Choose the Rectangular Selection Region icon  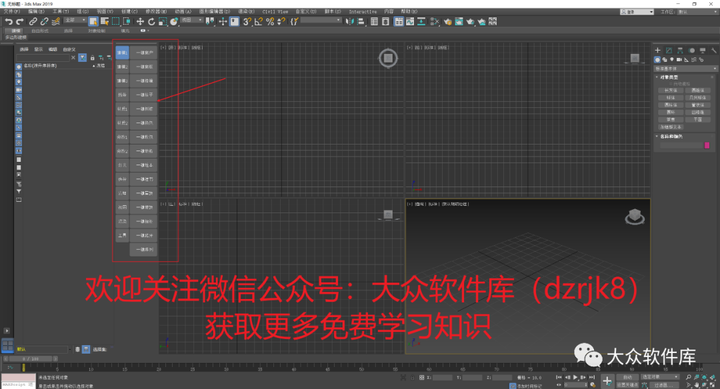coord(116,21)
